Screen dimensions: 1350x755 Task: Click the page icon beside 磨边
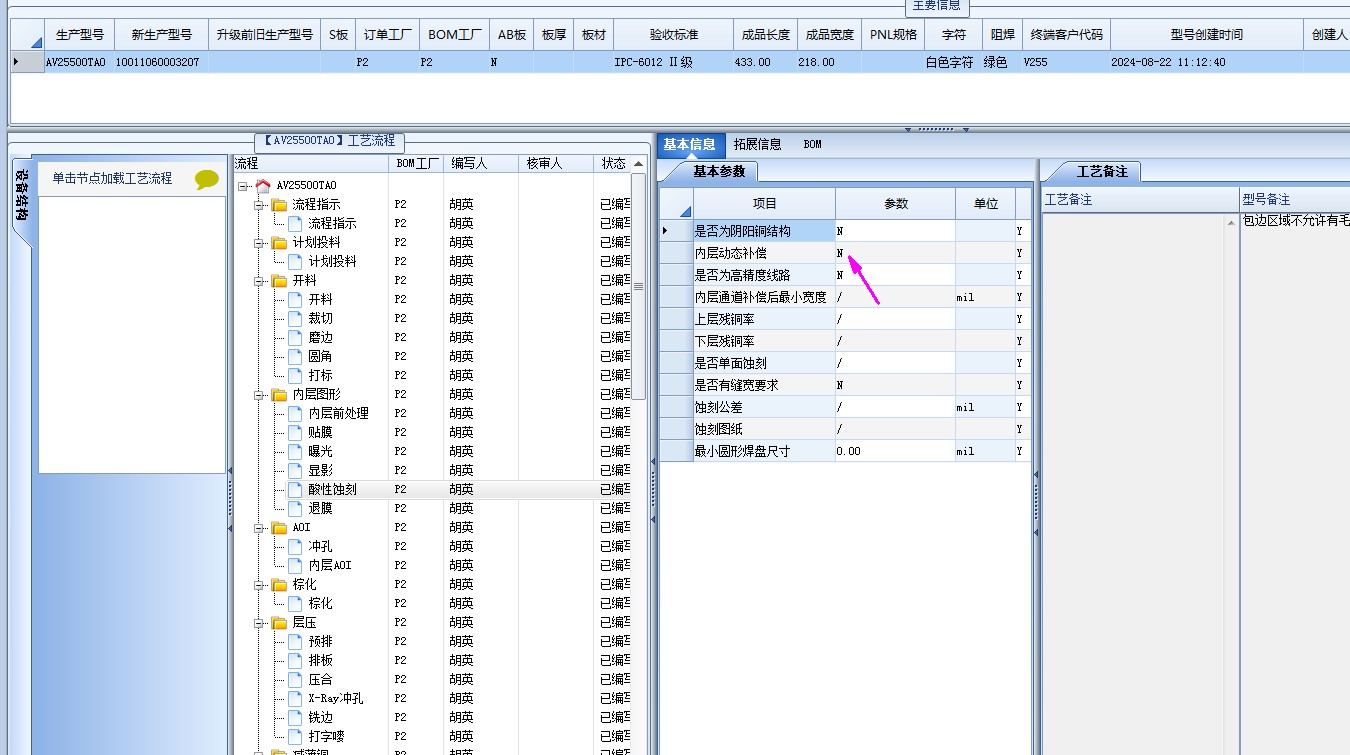295,337
